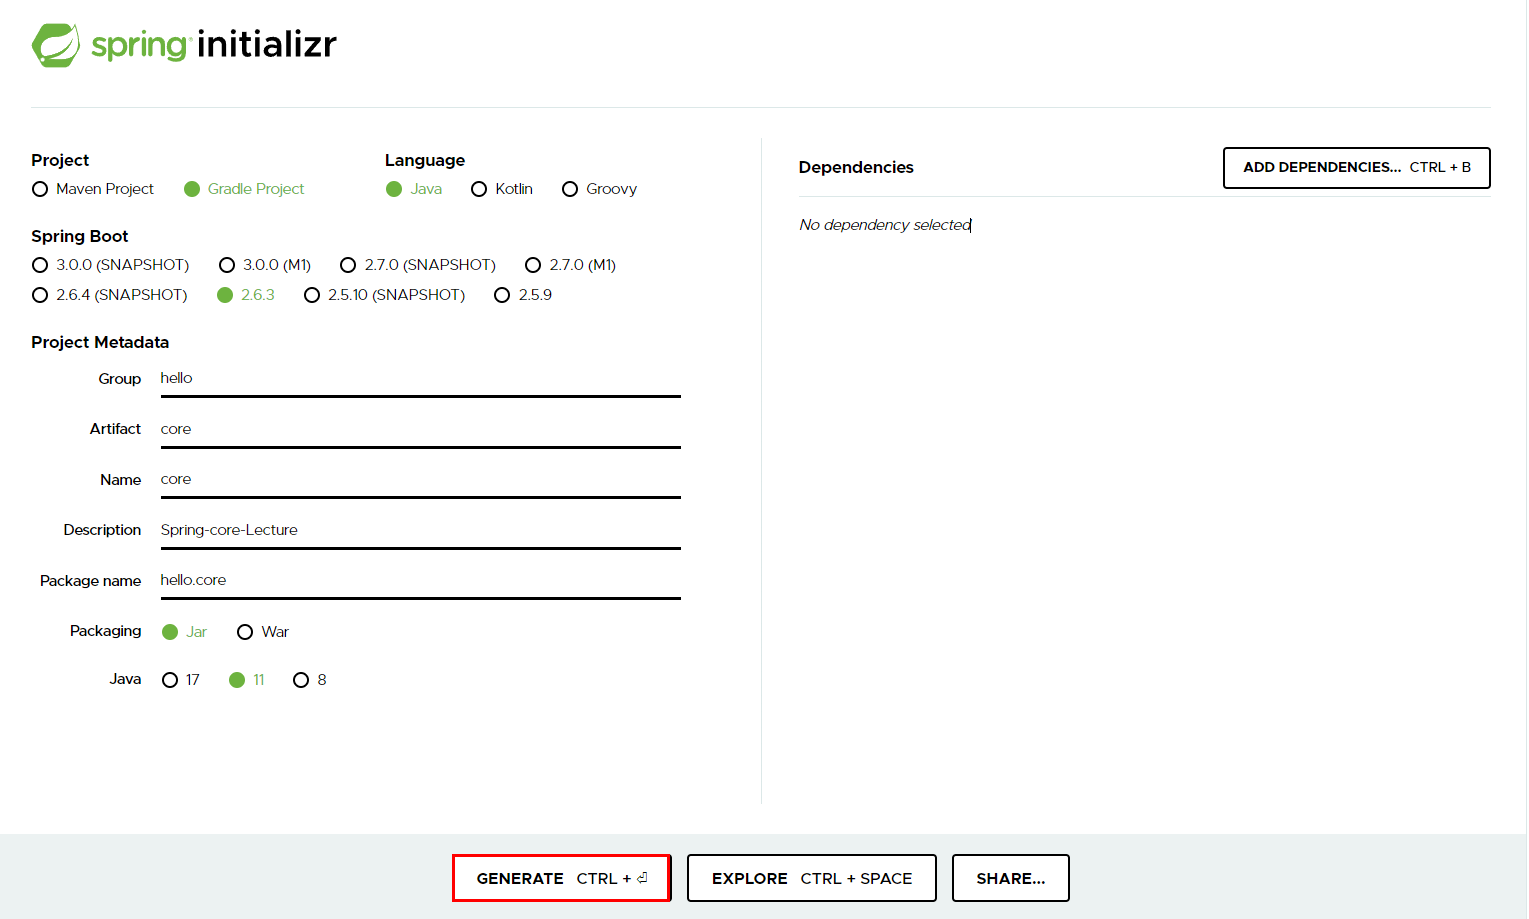Viewport: 1529px width, 919px height.
Task: Choose Java version 17
Action: 181,680
